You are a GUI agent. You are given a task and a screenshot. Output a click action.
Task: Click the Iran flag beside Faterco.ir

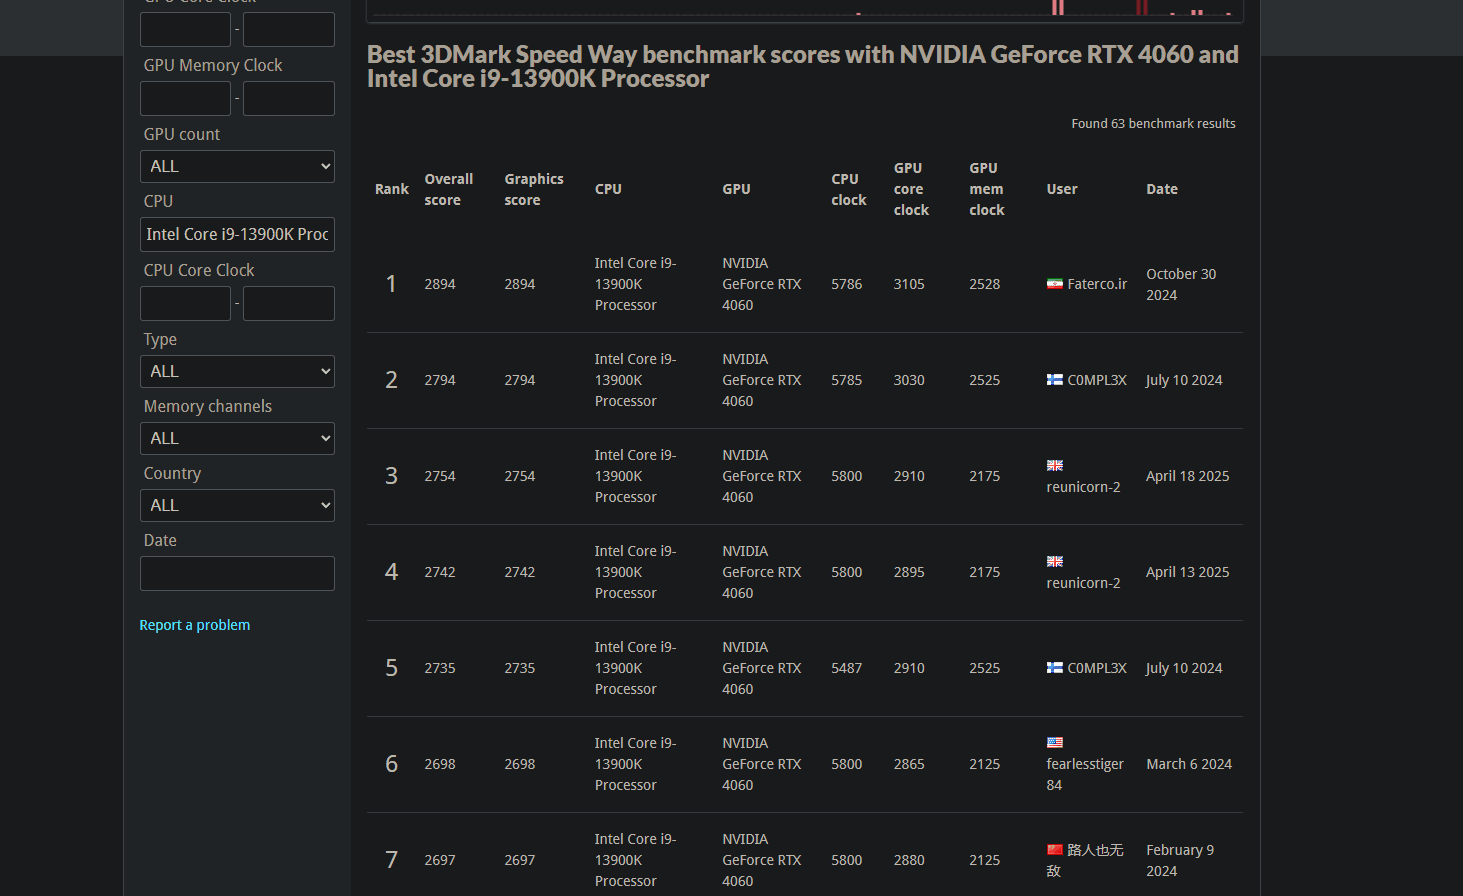(x=1054, y=284)
